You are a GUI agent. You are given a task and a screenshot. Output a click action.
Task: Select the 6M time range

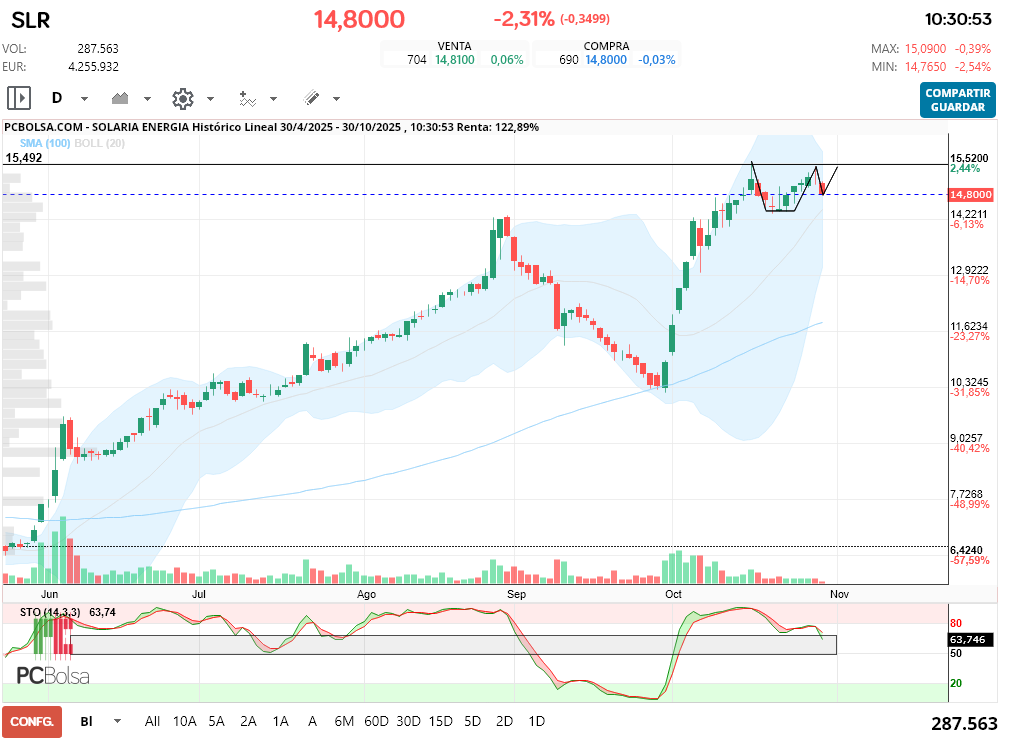click(x=344, y=721)
